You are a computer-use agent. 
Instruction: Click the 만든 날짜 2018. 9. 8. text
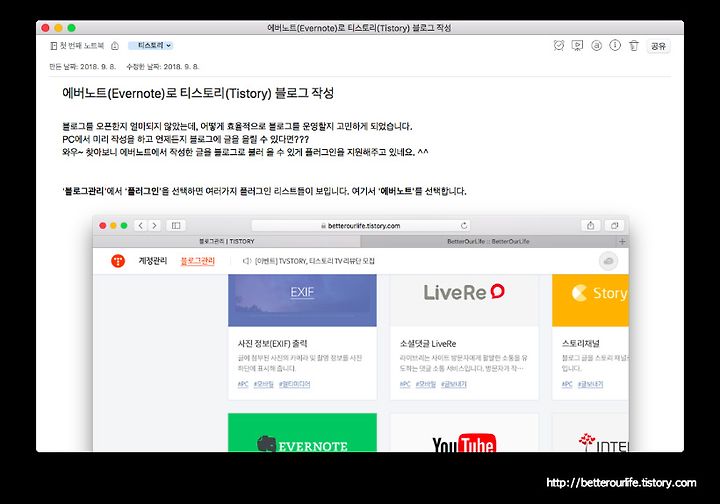coord(83,67)
